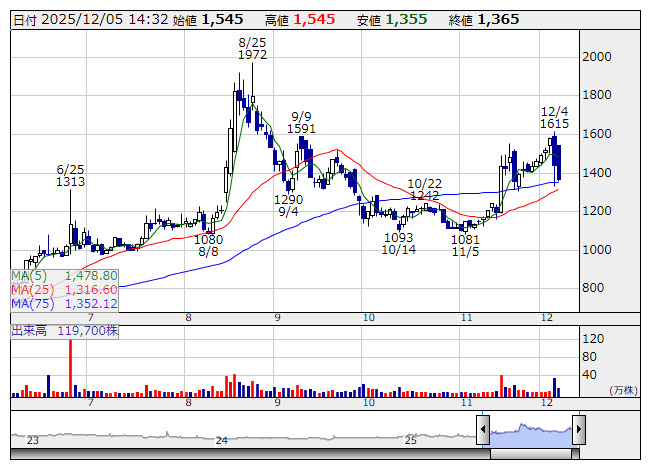This screenshot has height=470, width=653.
Task: Click the 9/9 high label 1591
Action: (301, 129)
